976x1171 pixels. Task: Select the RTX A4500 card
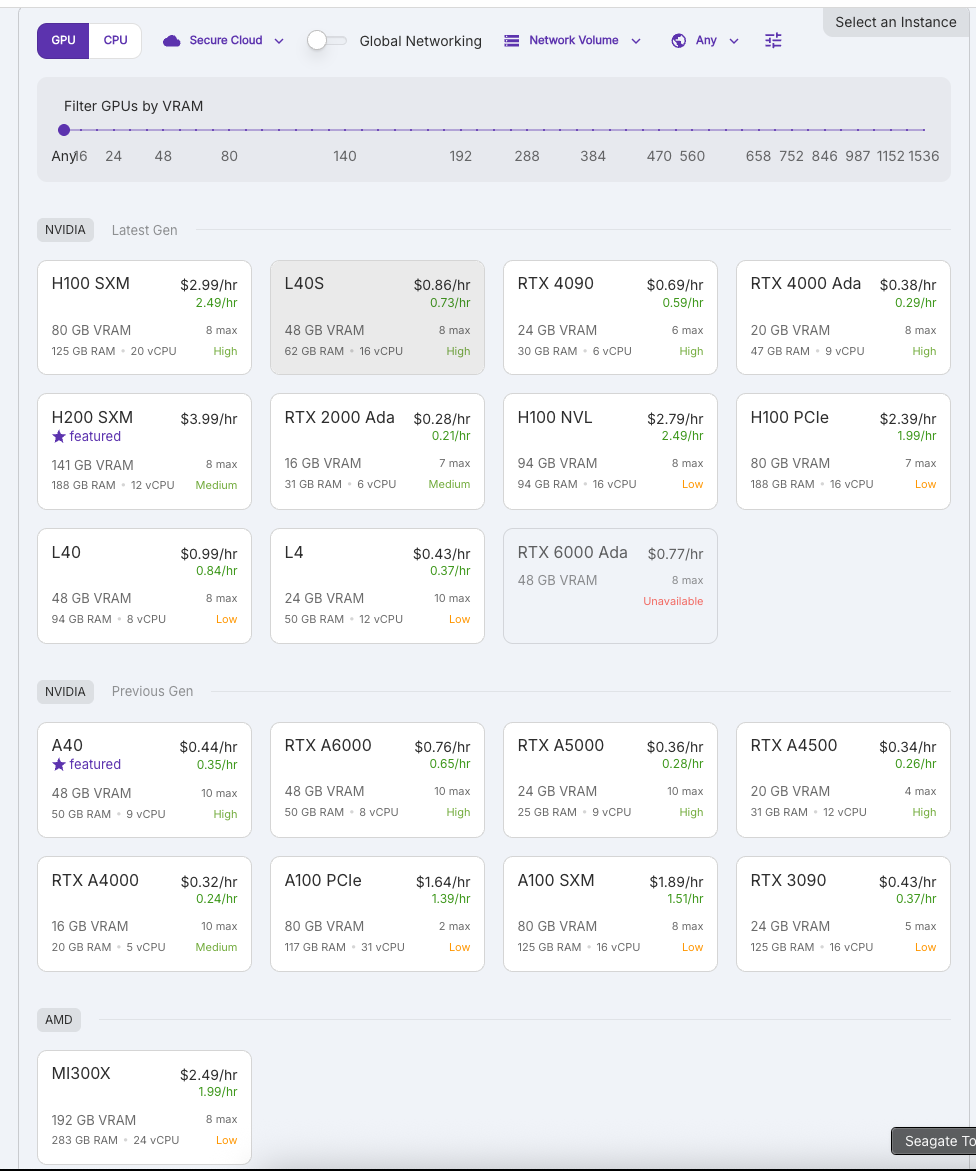click(x=843, y=780)
